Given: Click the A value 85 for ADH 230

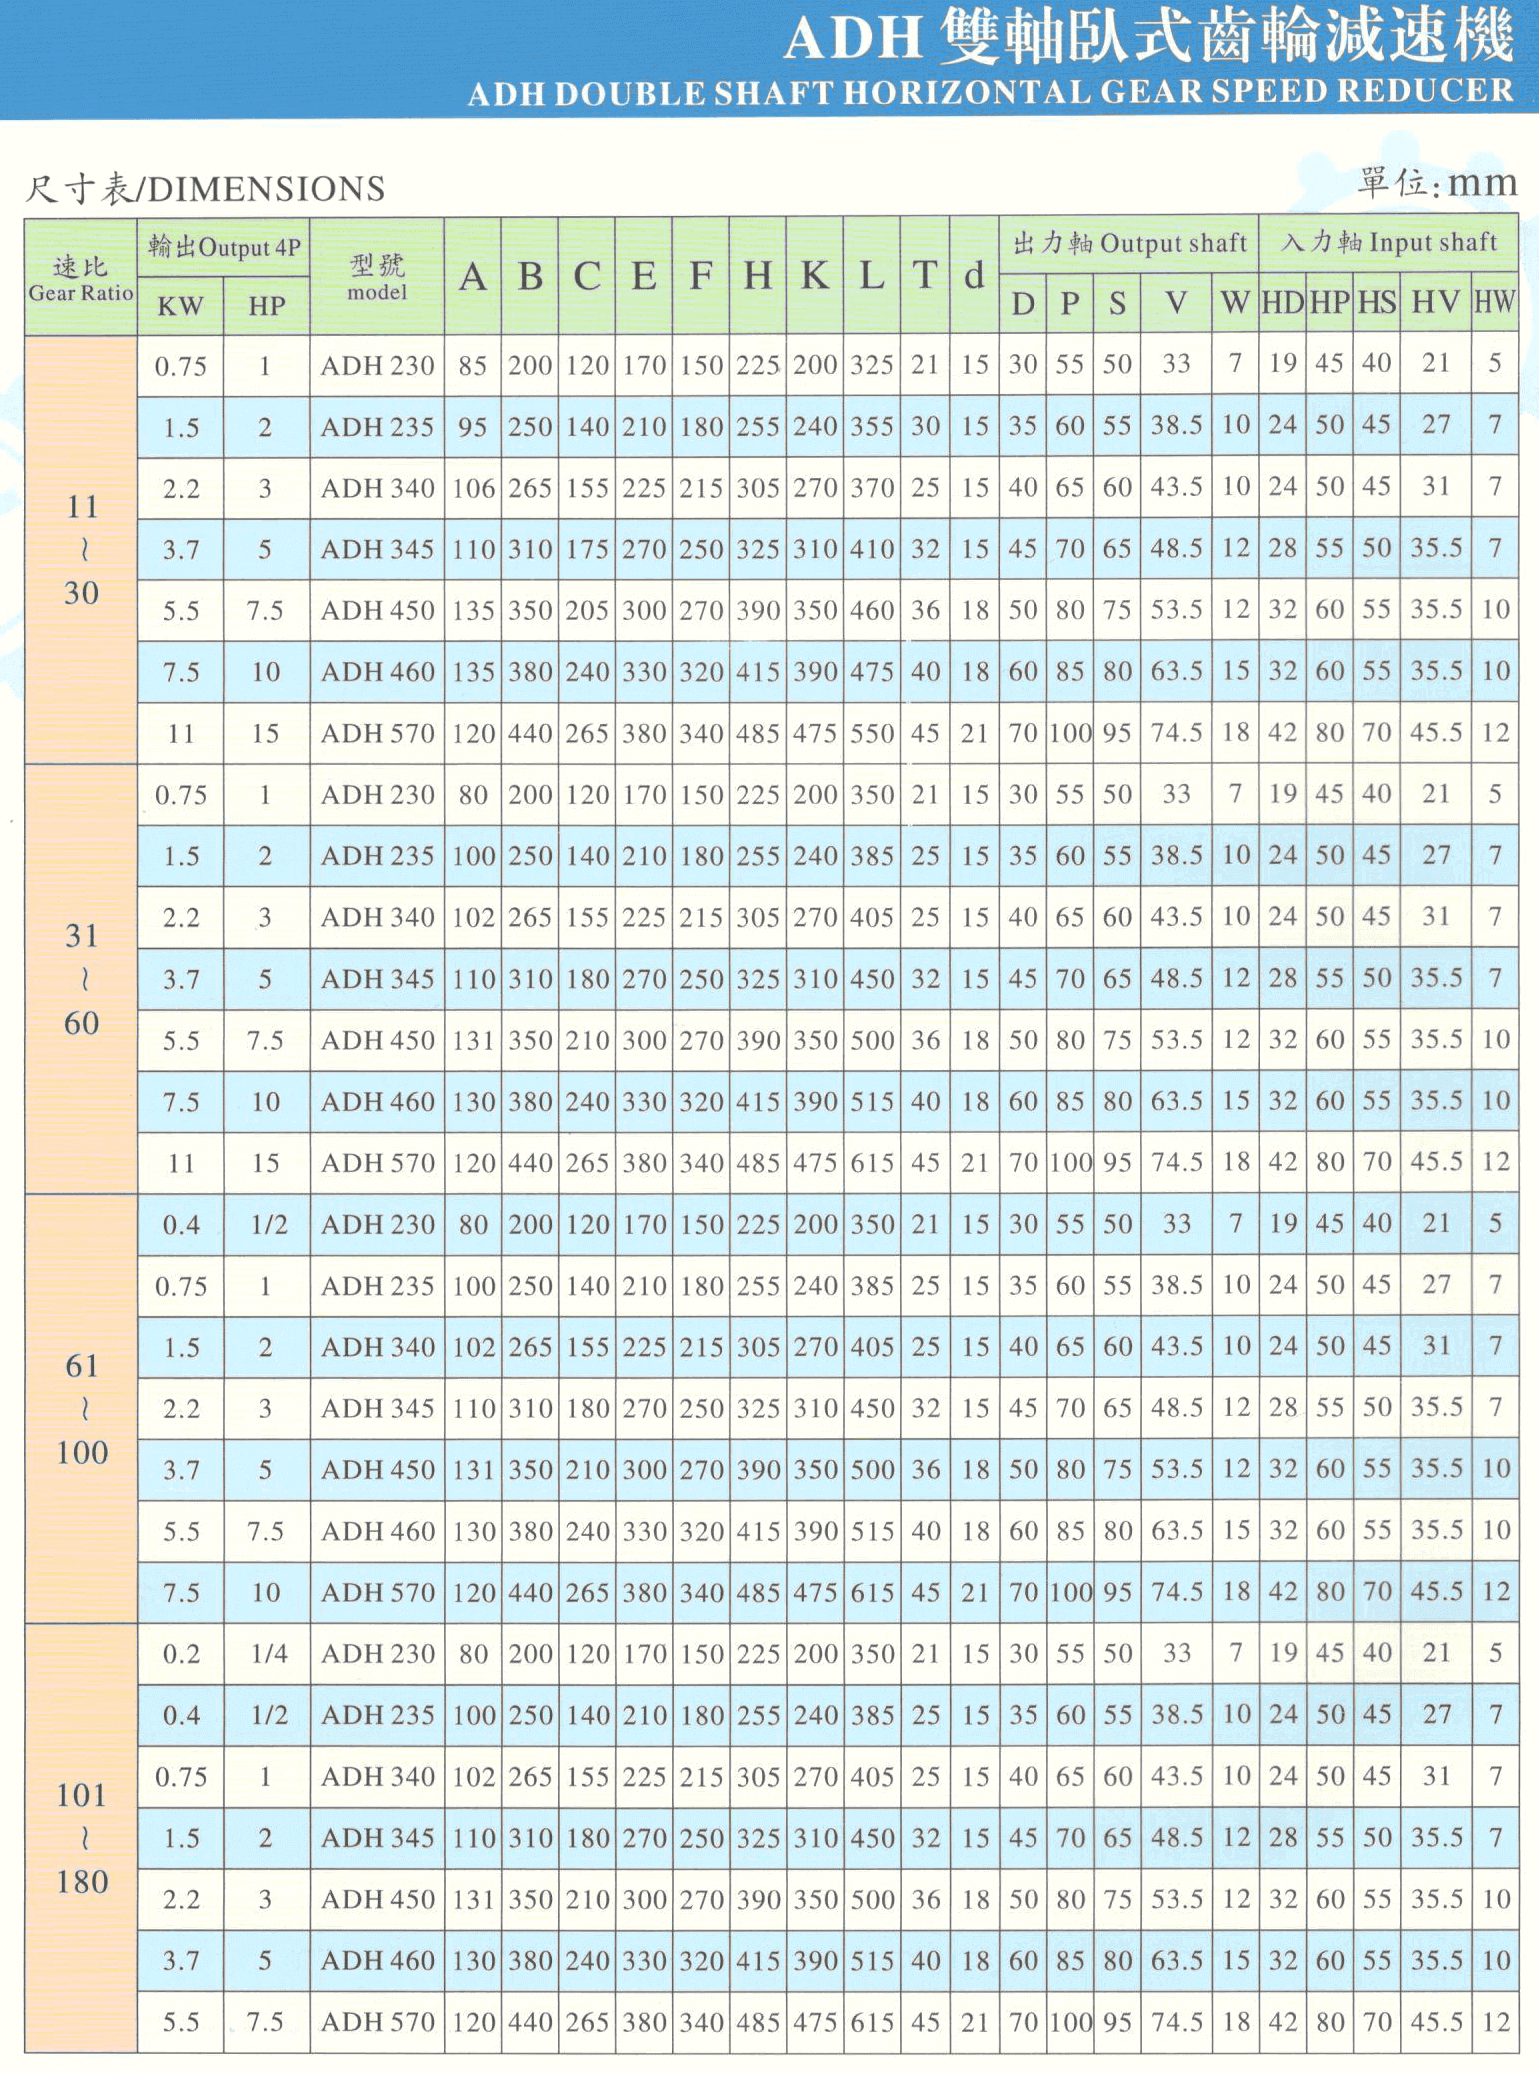Looking at the screenshot, I should tap(473, 366).
